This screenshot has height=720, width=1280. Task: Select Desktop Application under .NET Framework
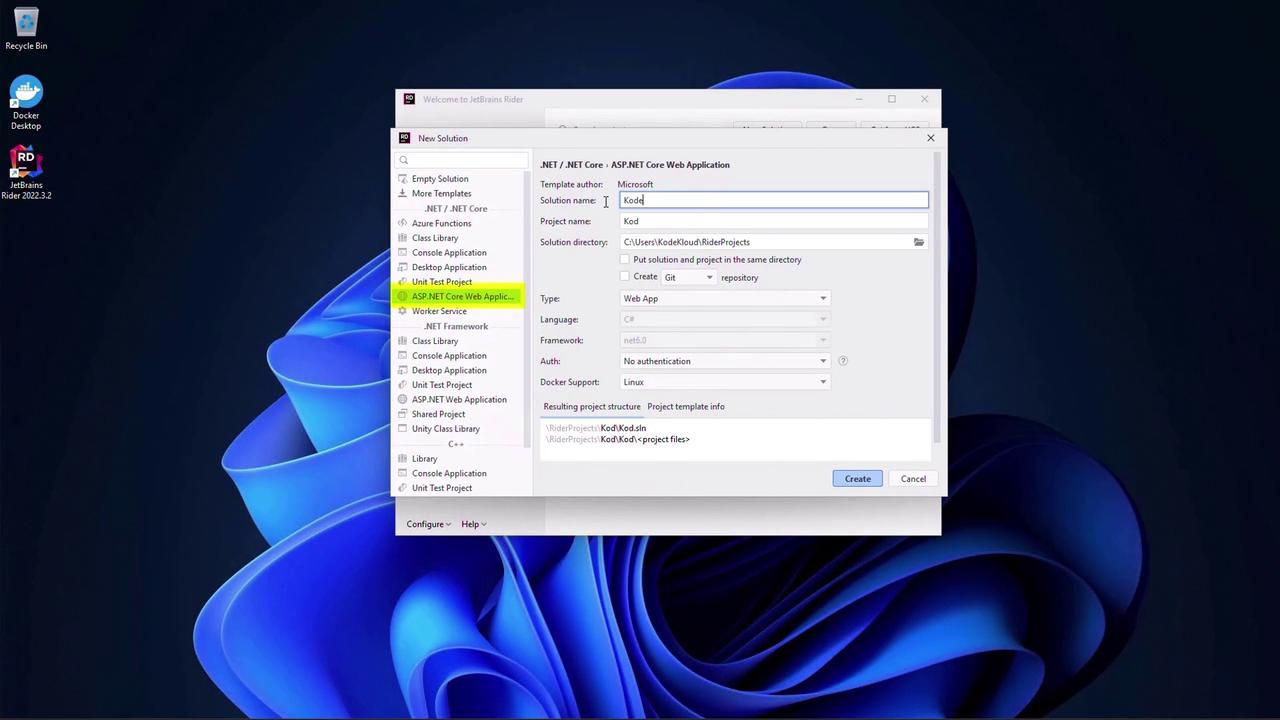(x=449, y=370)
